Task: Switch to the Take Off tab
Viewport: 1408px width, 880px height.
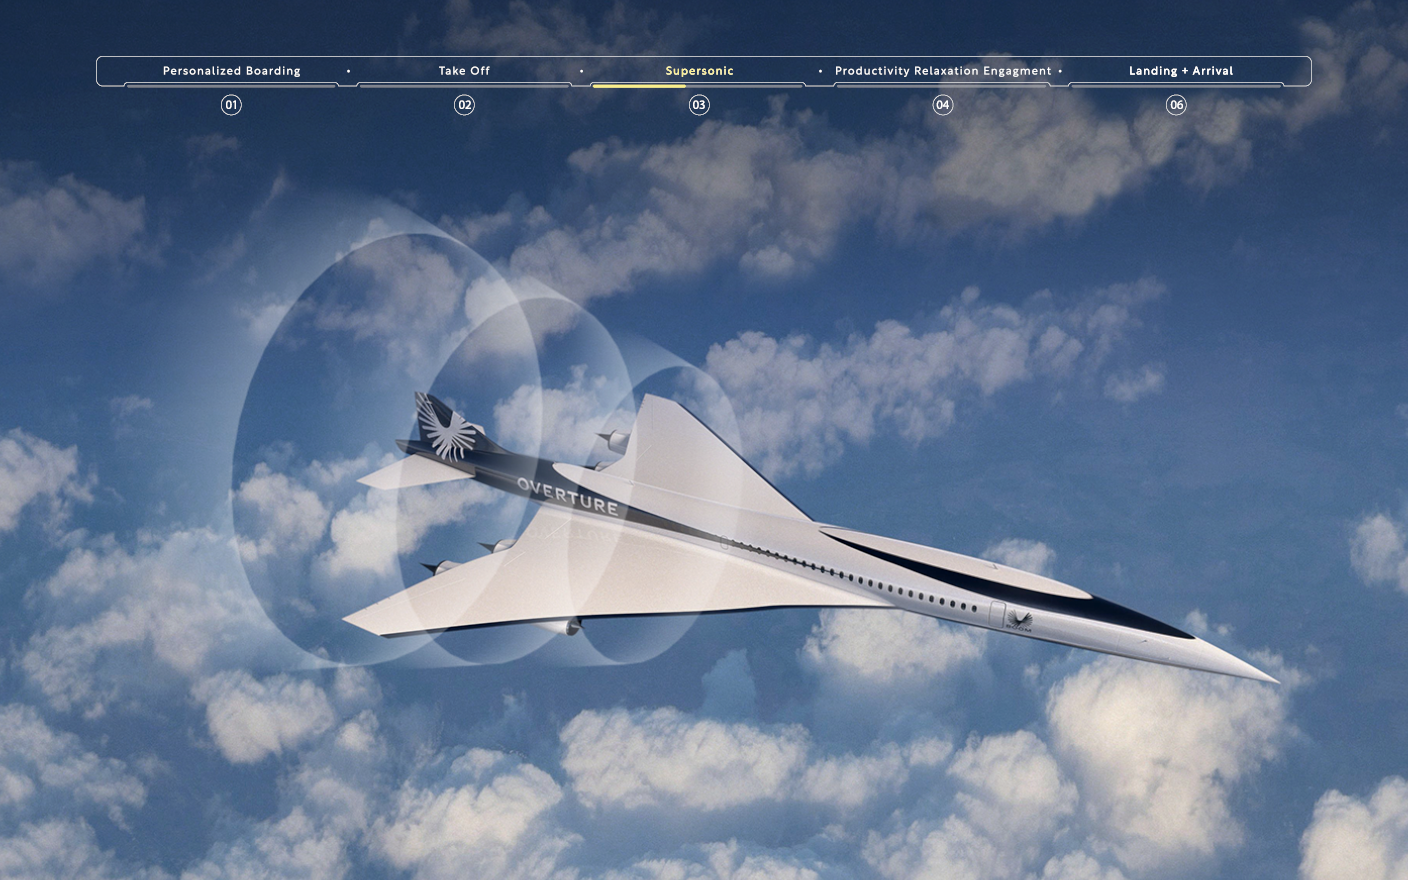Action: tap(464, 71)
